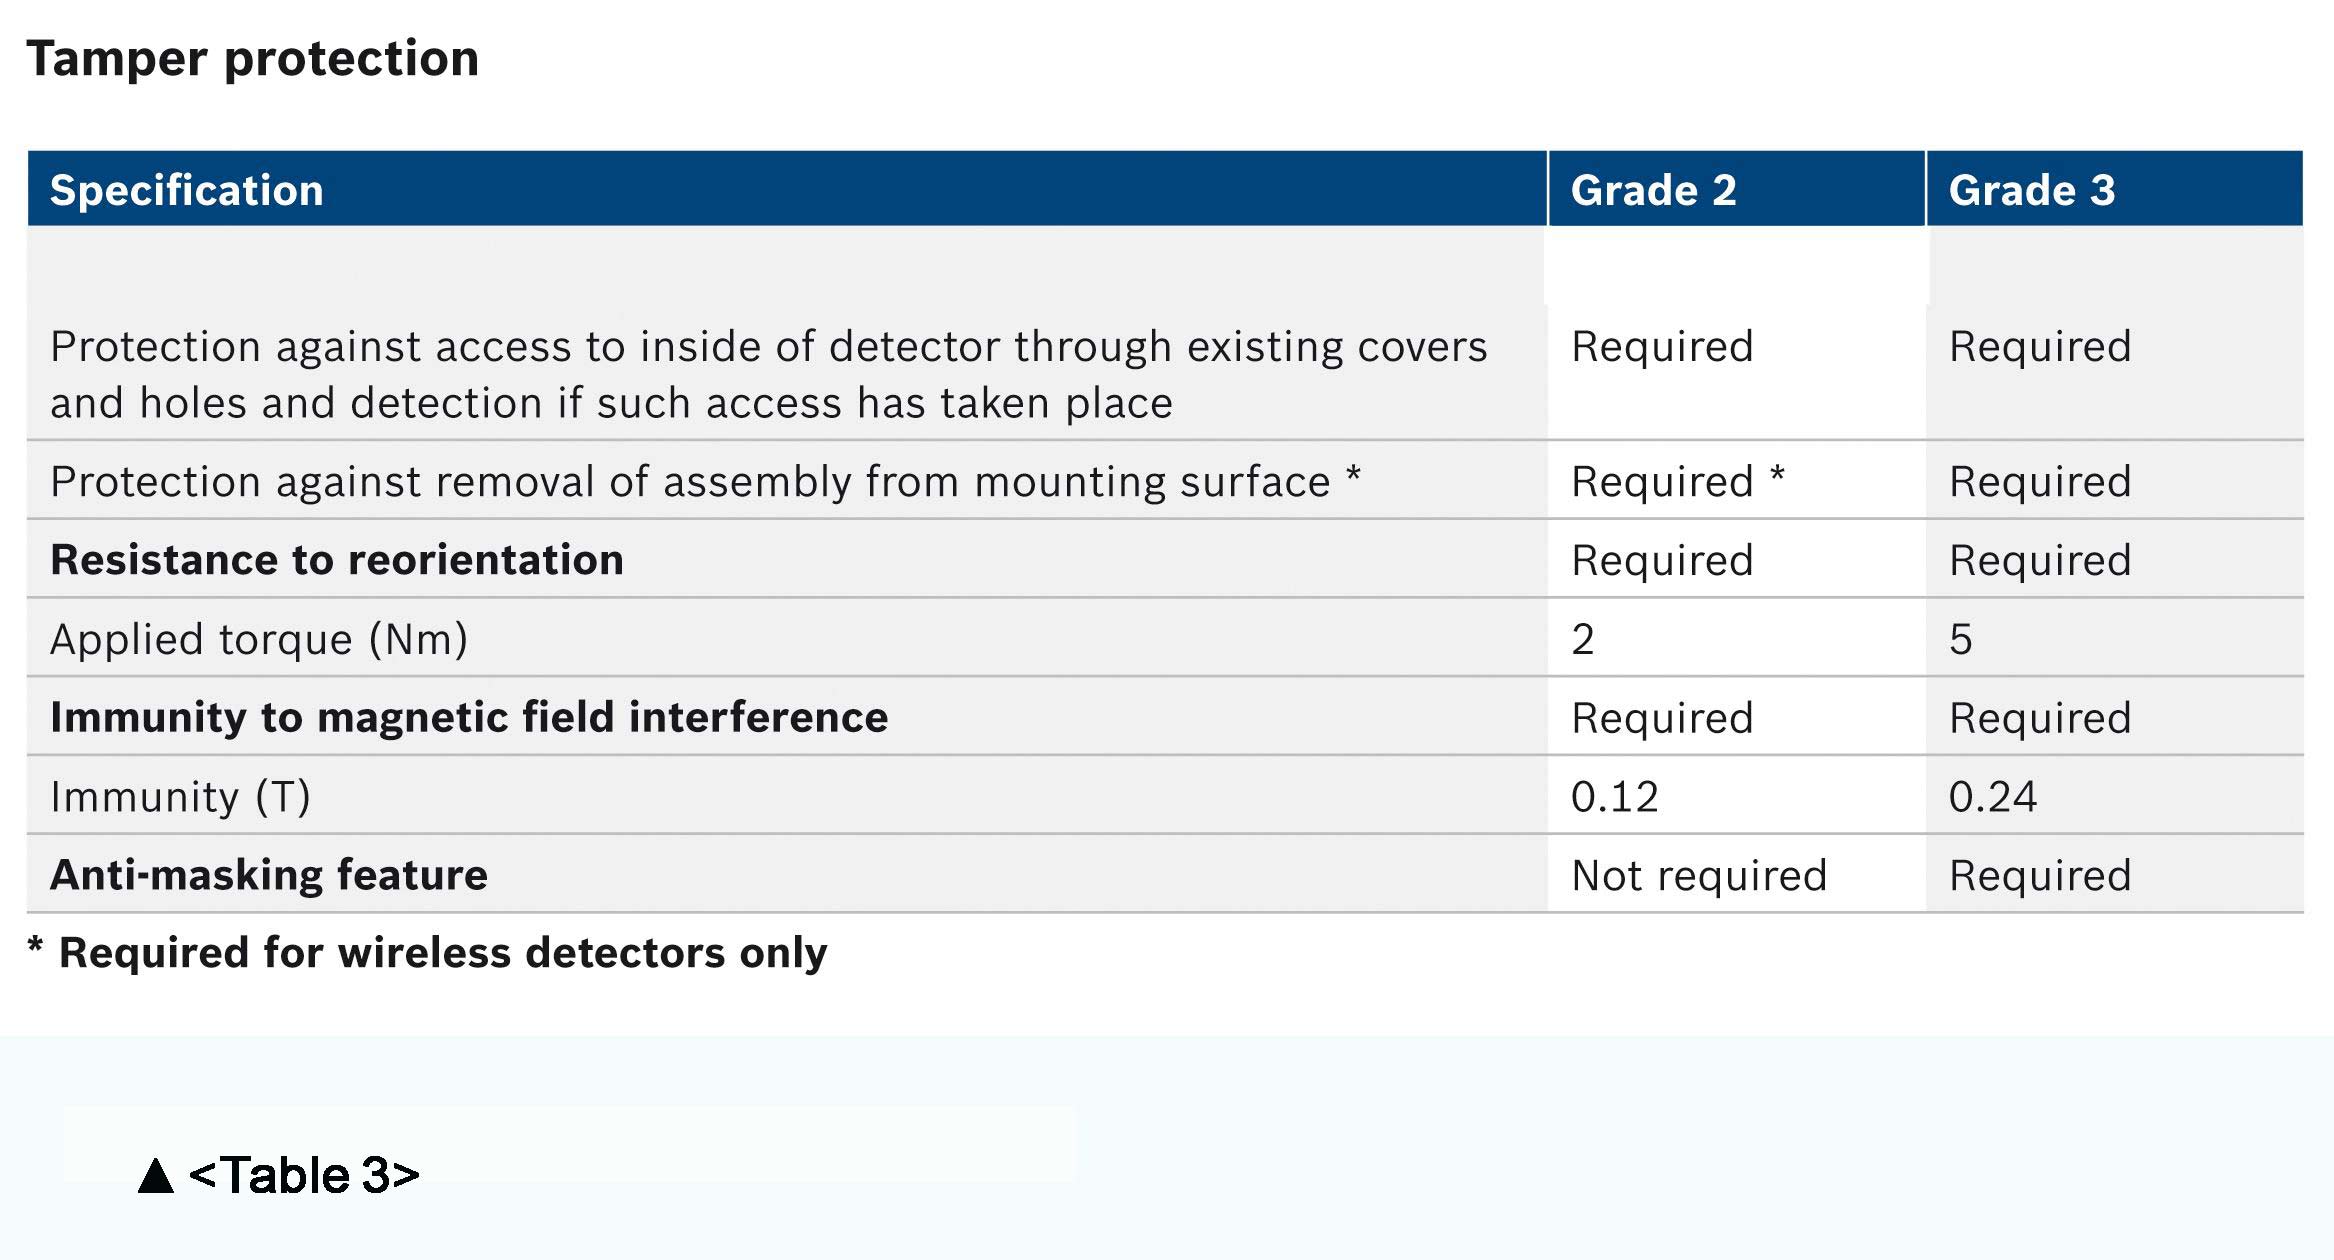Screen dimensions: 2334x1260
Task: Click the Not required cell for Grade 2
Action: (1699, 876)
